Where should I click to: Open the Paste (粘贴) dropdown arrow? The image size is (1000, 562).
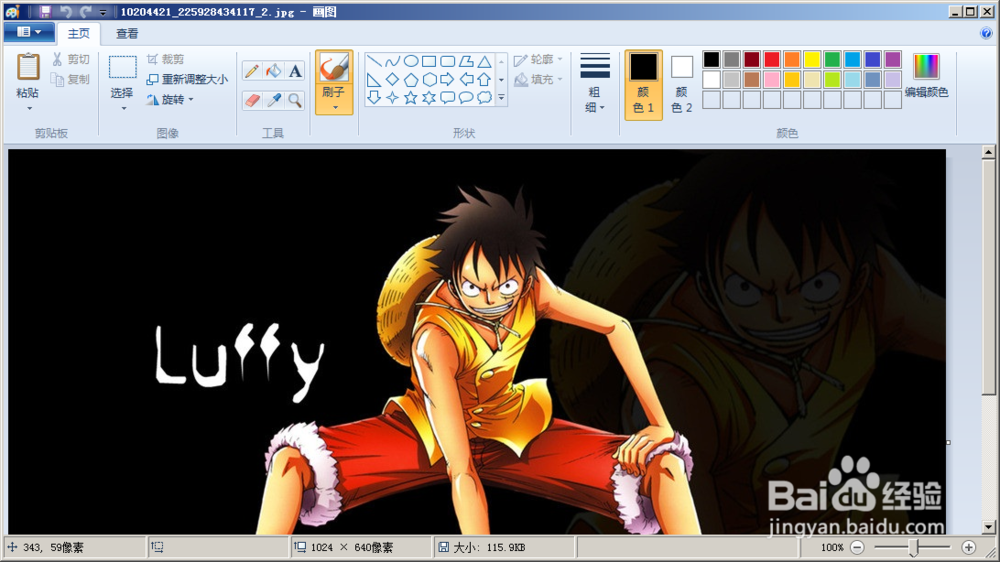point(29,108)
